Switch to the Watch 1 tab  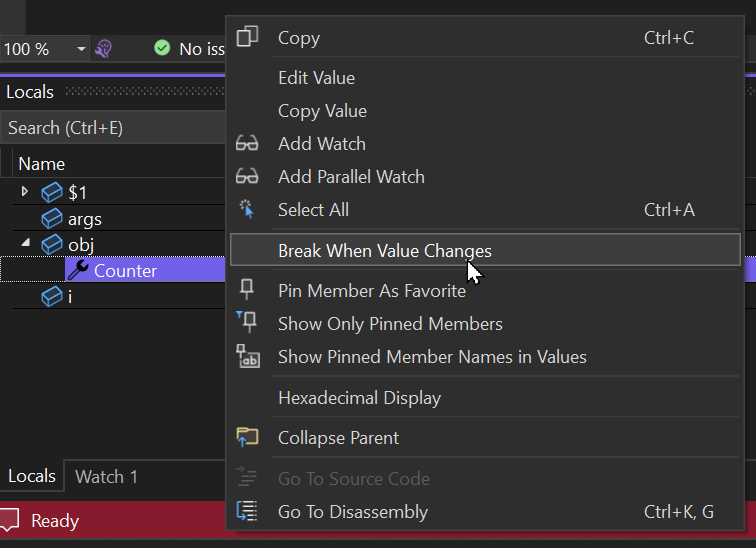coord(106,476)
